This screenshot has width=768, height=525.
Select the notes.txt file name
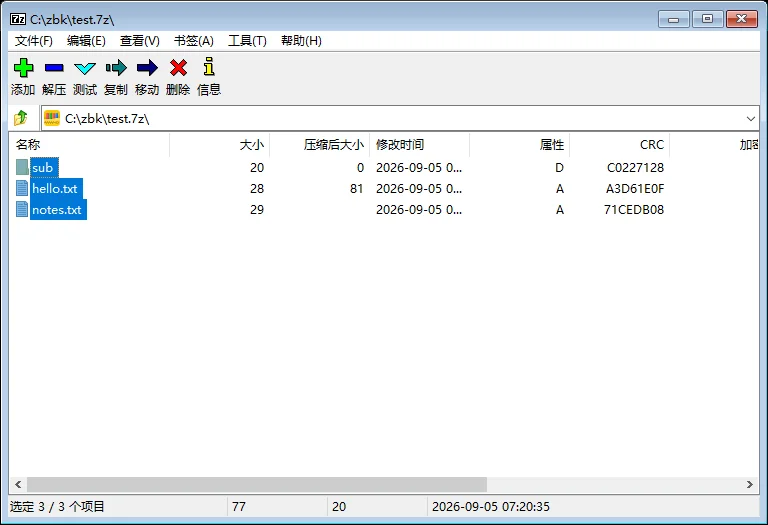57,210
